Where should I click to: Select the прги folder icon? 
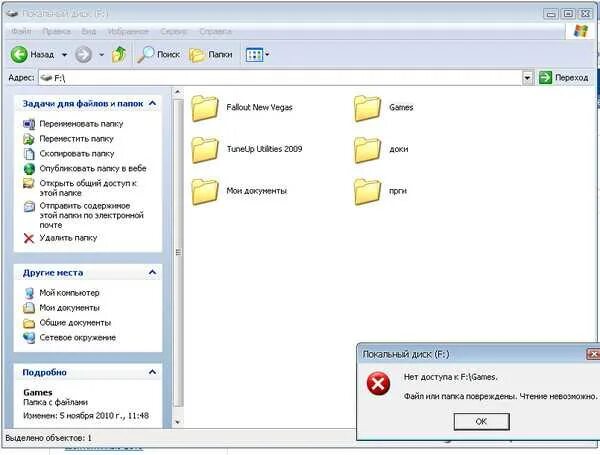367,191
